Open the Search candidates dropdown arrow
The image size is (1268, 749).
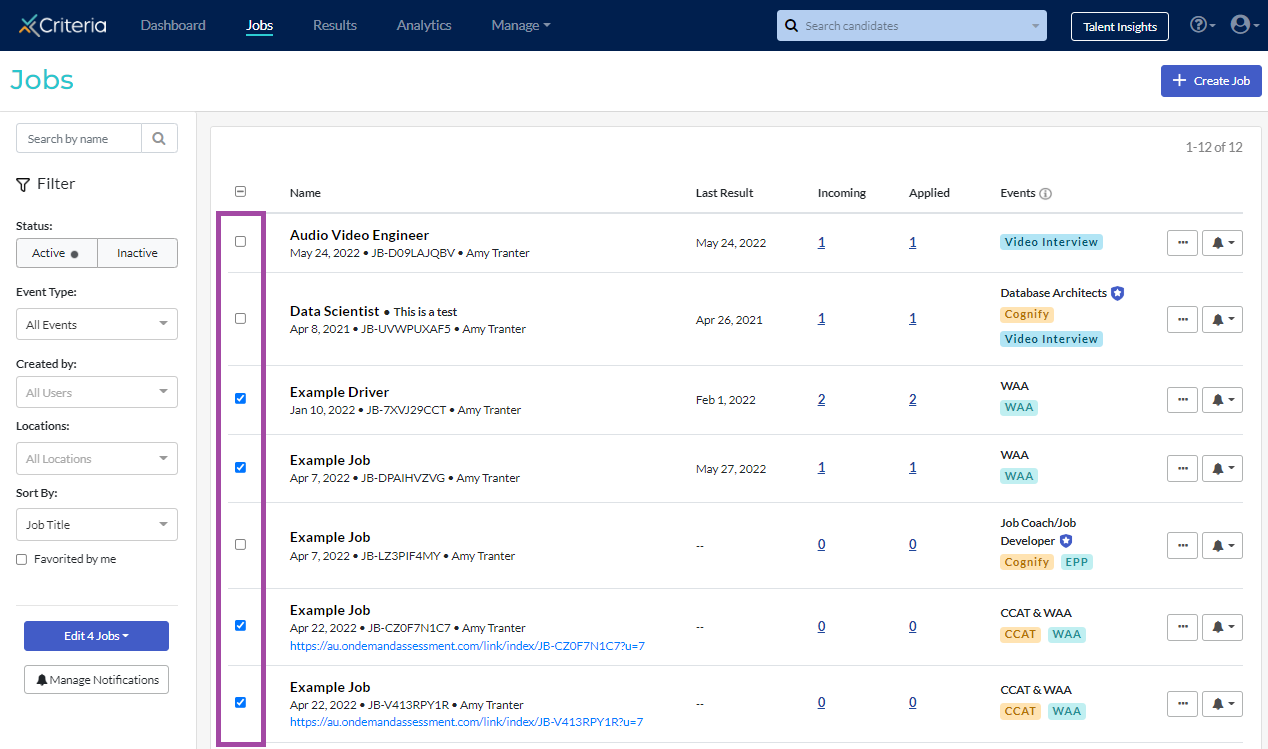[1035, 26]
